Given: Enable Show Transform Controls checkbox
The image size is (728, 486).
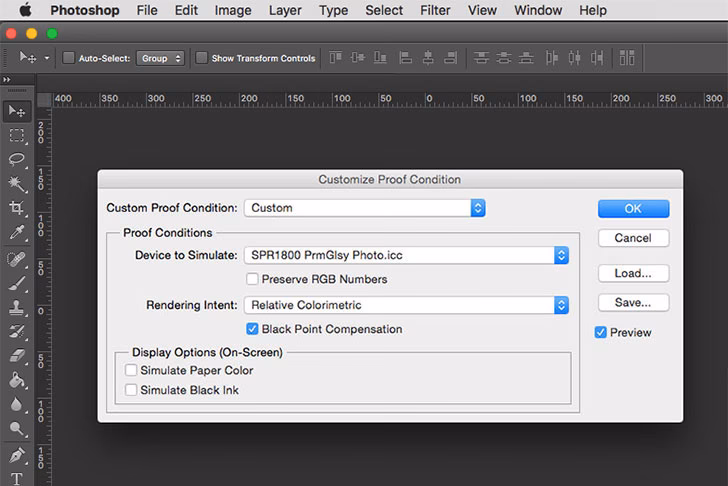Looking at the screenshot, I should click(201, 58).
